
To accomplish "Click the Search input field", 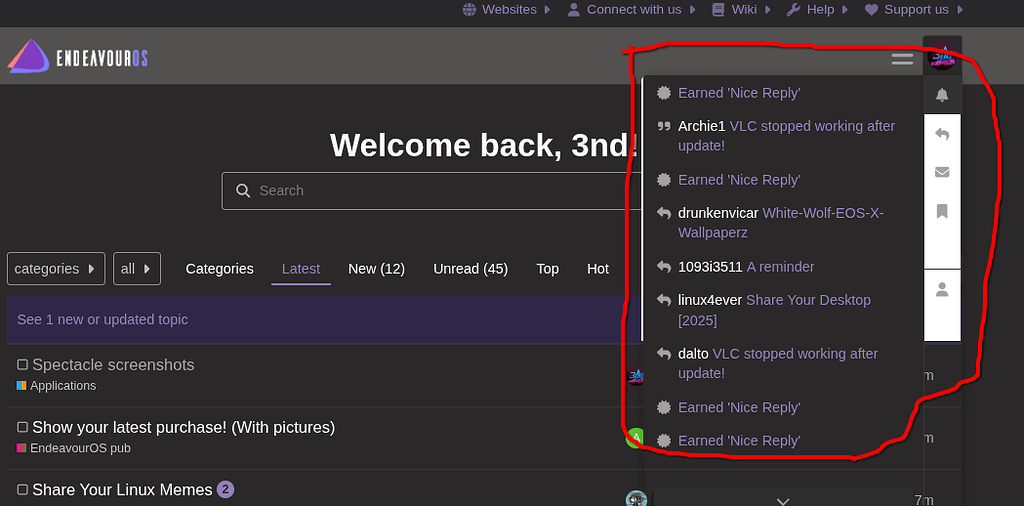I will pos(430,191).
